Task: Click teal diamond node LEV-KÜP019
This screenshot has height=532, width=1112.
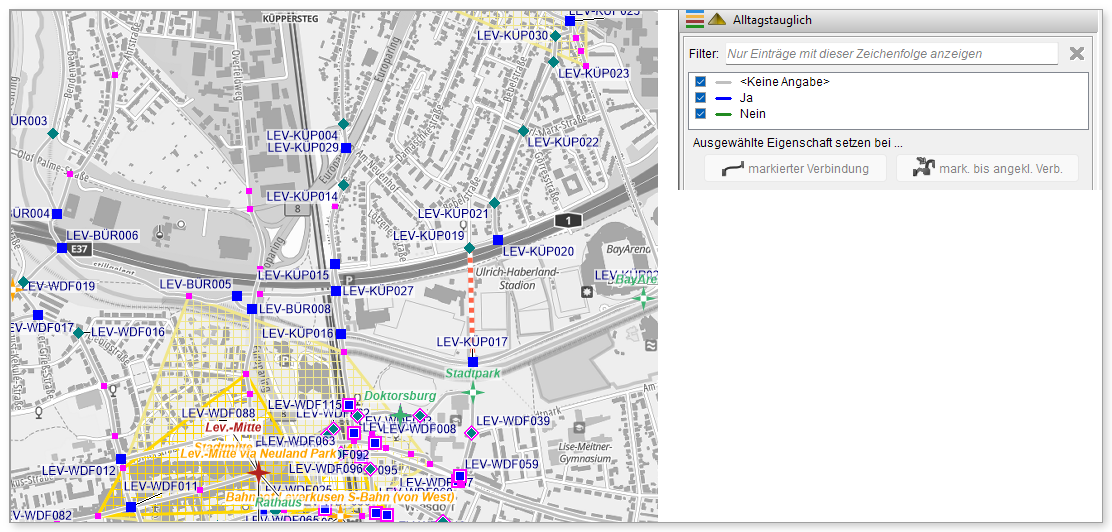Action: click(469, 248)
